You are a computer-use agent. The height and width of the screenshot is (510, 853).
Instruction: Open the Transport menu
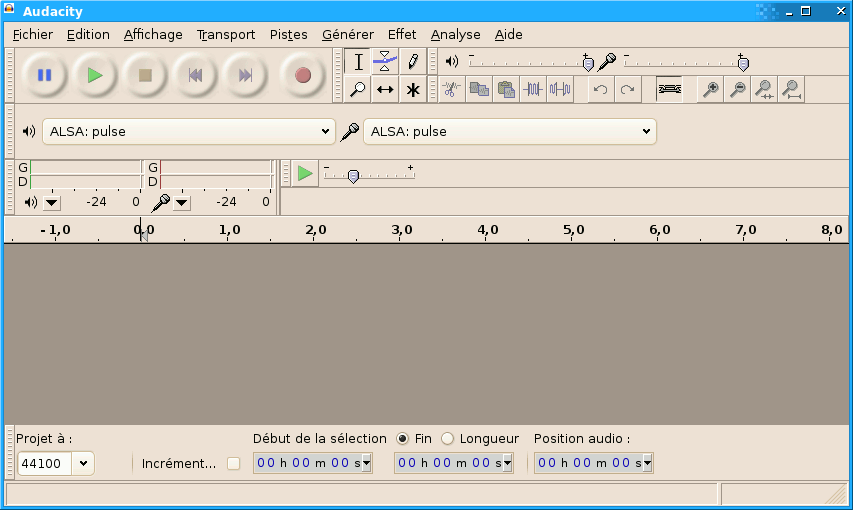point(226,35)
